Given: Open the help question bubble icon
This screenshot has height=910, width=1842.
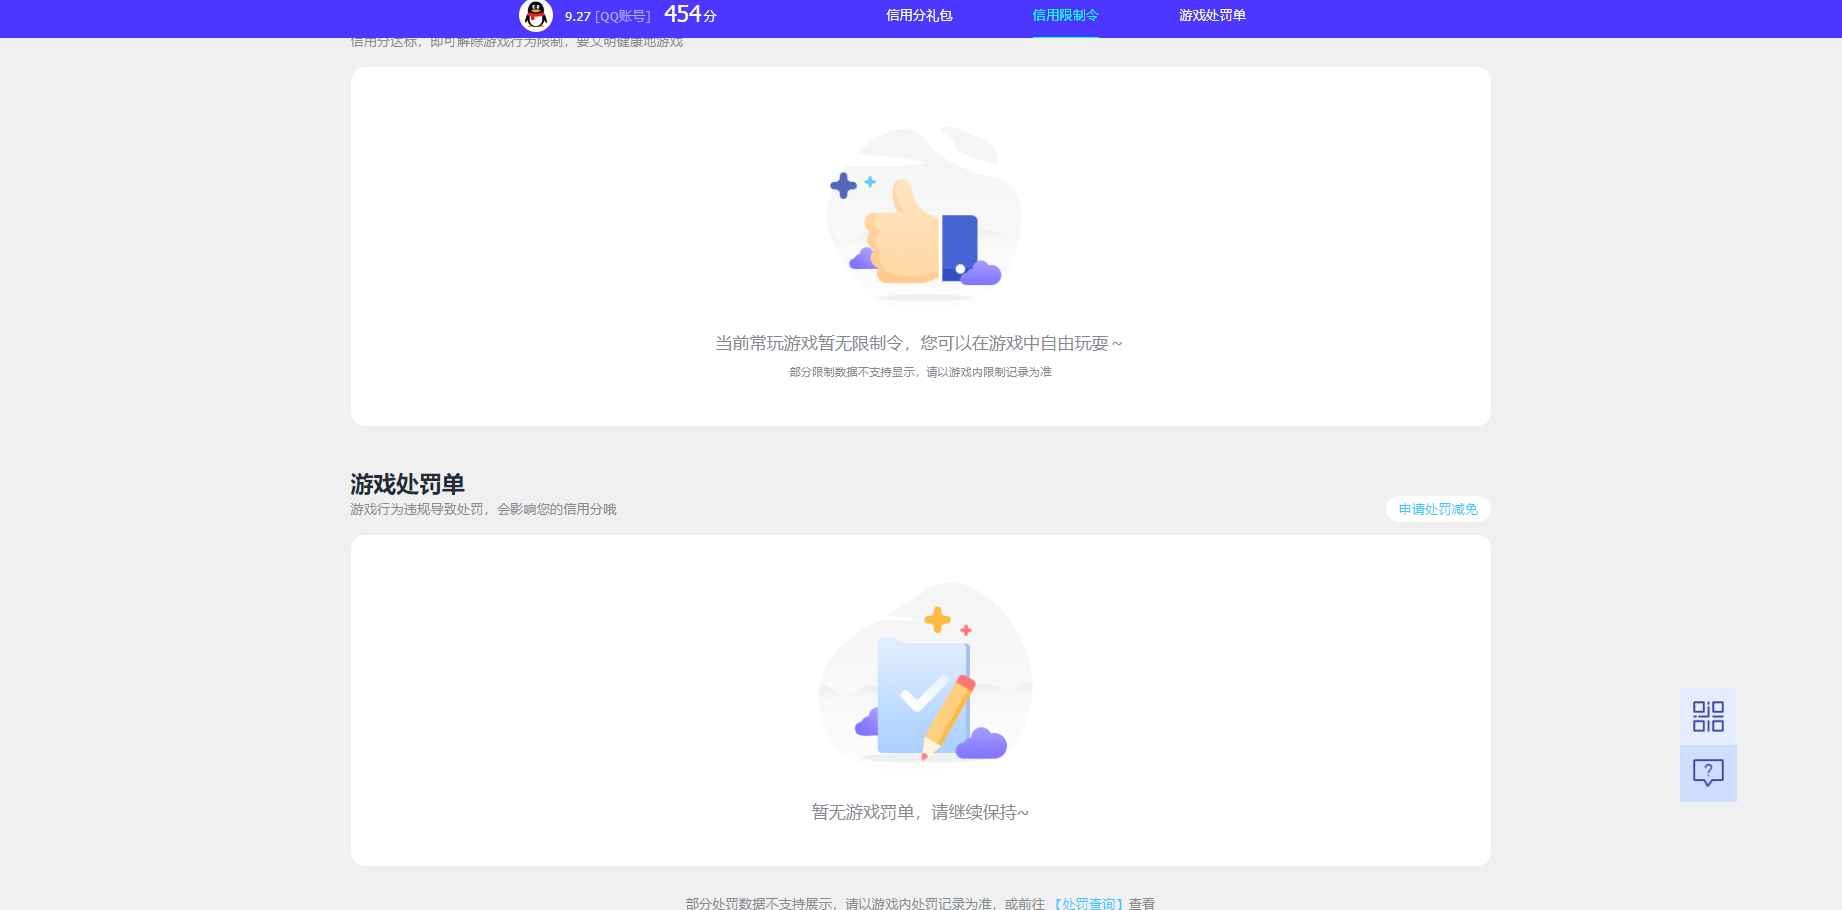Looking at the screenshot, I should pos(1708,773).
